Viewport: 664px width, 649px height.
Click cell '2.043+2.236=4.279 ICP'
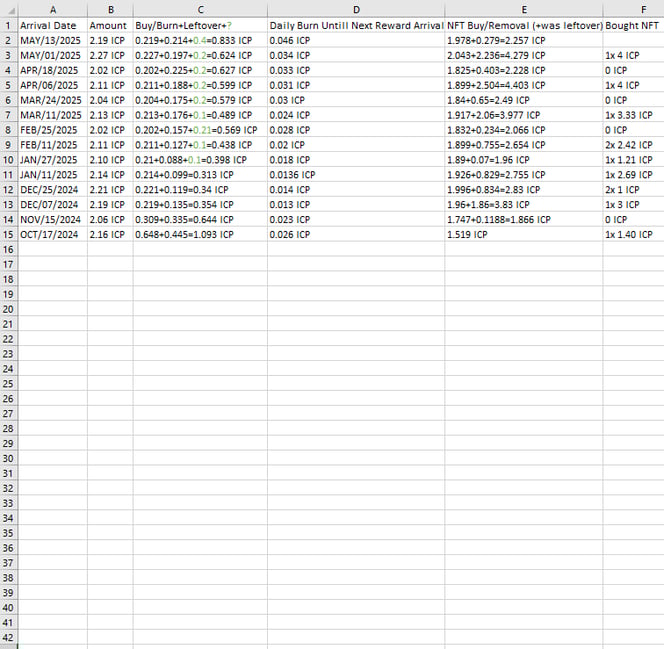pyautogui.click(x=524, y=55)
